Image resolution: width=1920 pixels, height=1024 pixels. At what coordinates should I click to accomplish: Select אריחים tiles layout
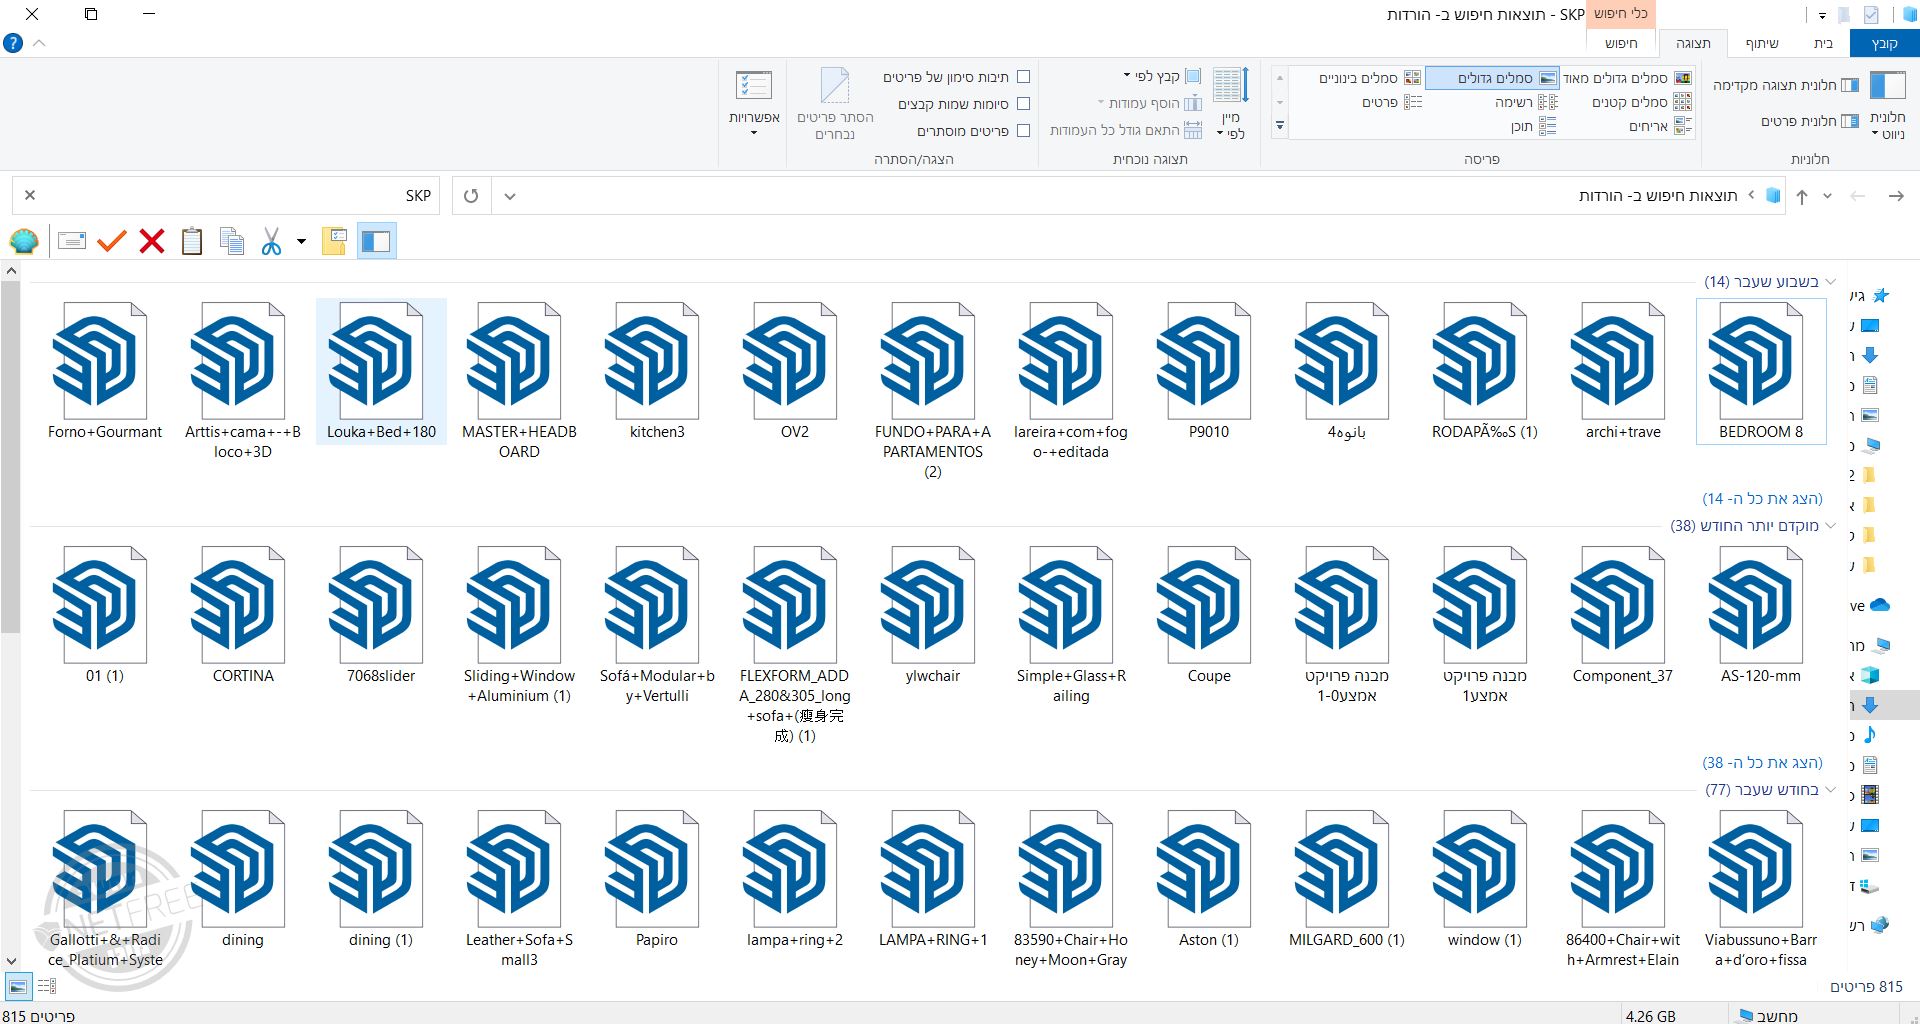click(x=1660, y=126)
